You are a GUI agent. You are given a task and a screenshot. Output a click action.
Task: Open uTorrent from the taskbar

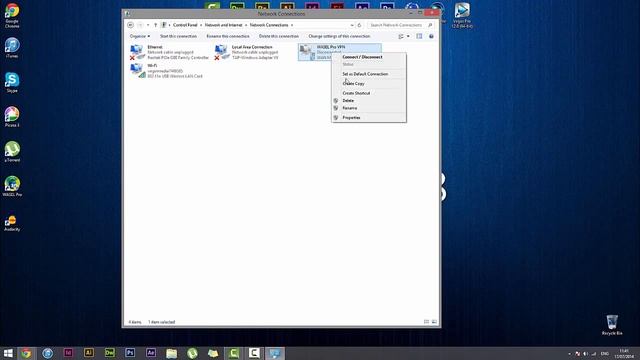click(x=192, y=353)
